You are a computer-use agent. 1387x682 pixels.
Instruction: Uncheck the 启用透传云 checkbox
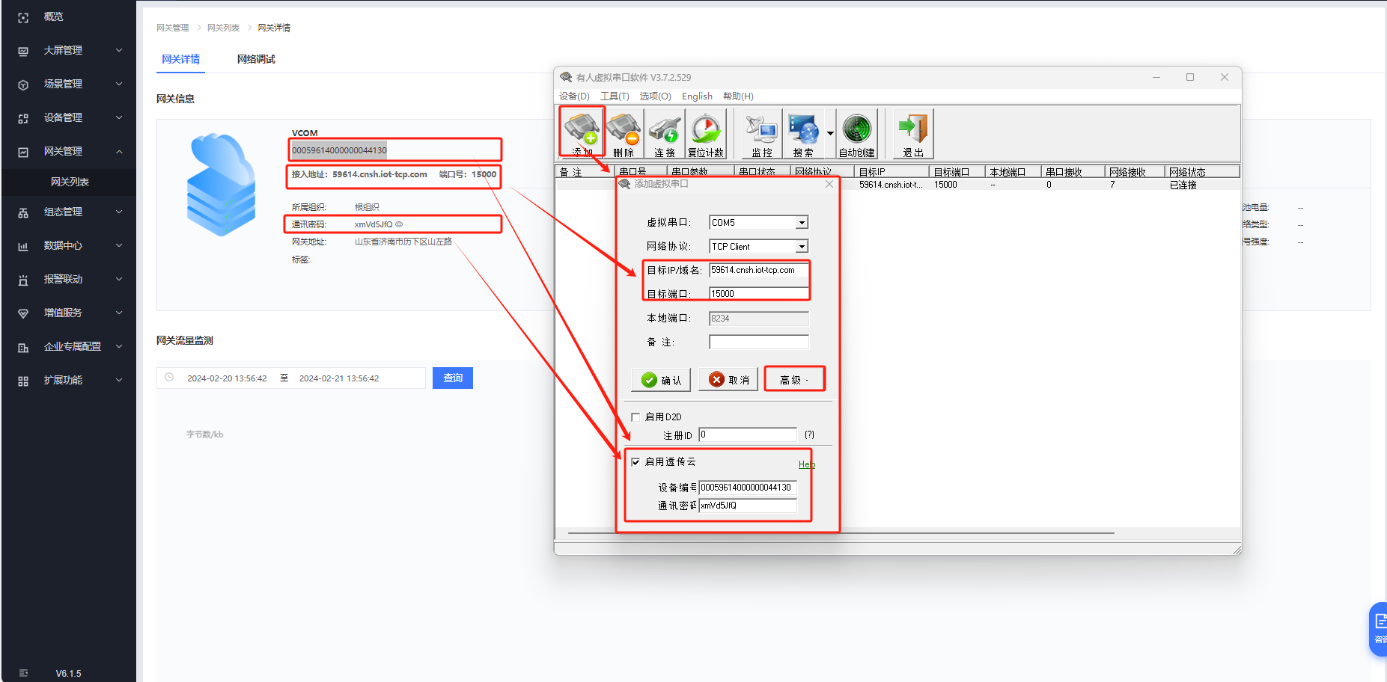[635, 462]
